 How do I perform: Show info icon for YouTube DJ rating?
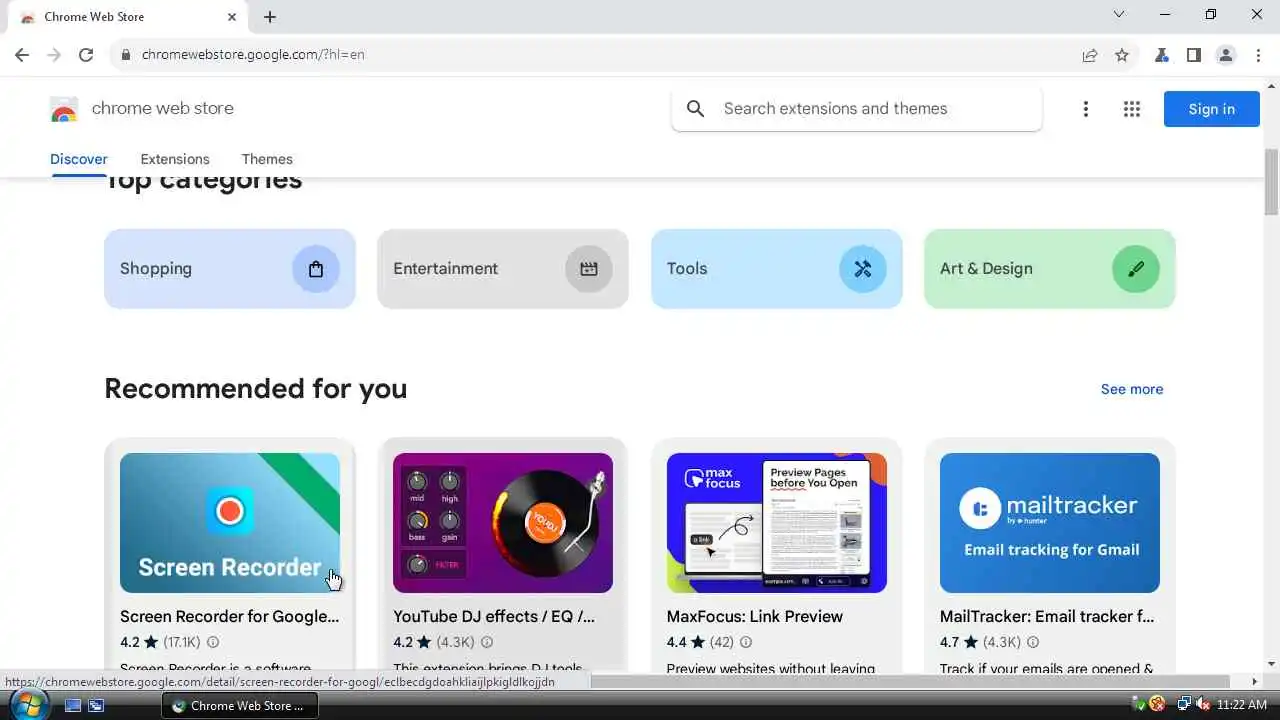pyautogui.click(x=485, y=642)
